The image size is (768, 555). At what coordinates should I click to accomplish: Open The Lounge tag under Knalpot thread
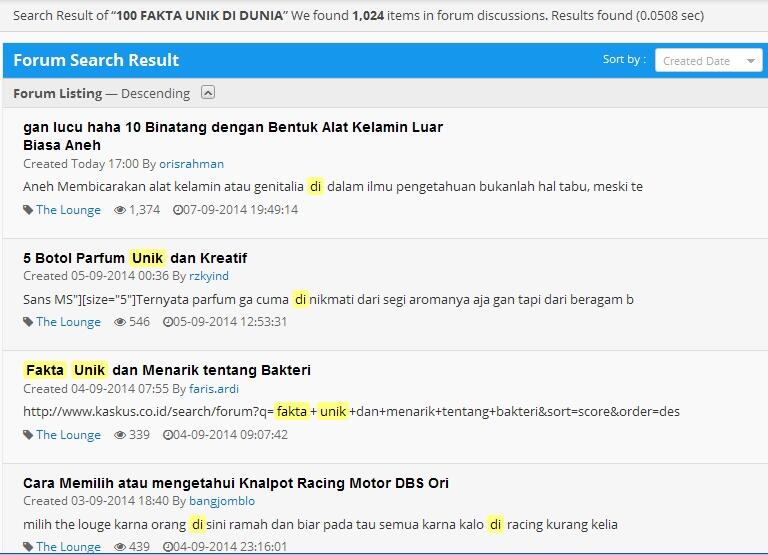69,547
